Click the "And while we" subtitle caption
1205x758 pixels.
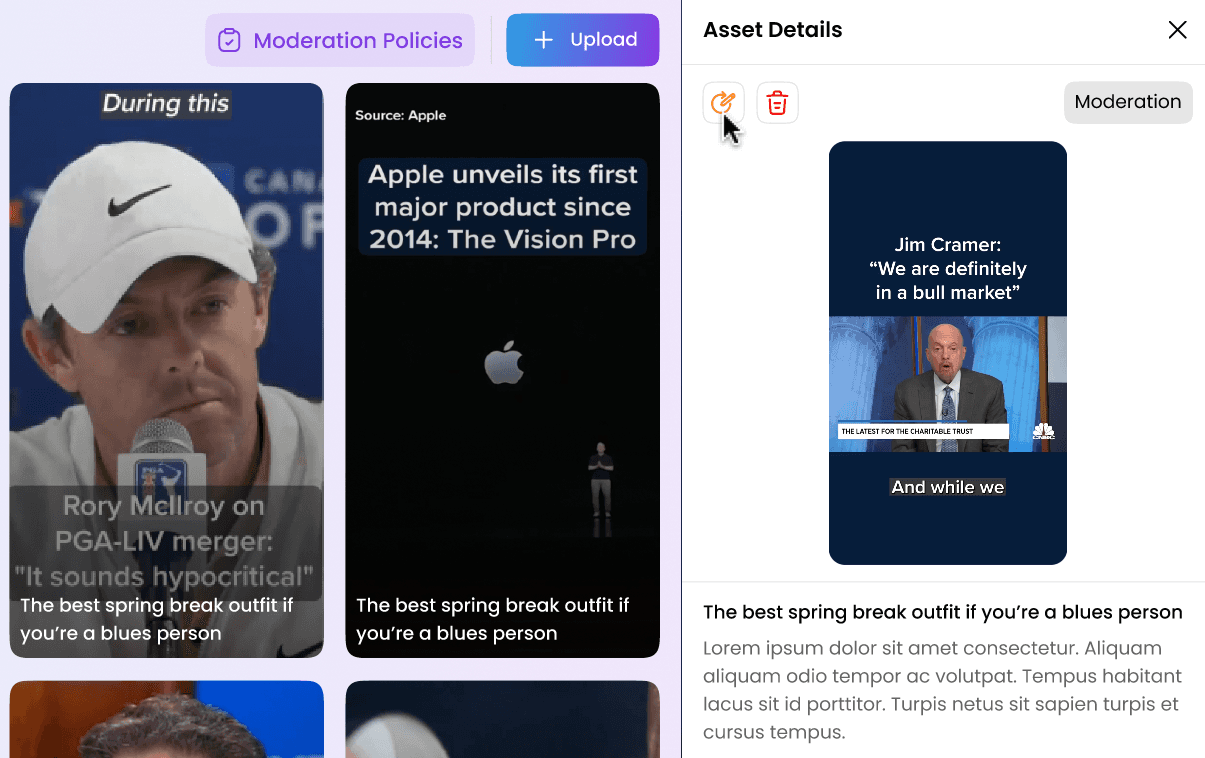pos(948,487)
